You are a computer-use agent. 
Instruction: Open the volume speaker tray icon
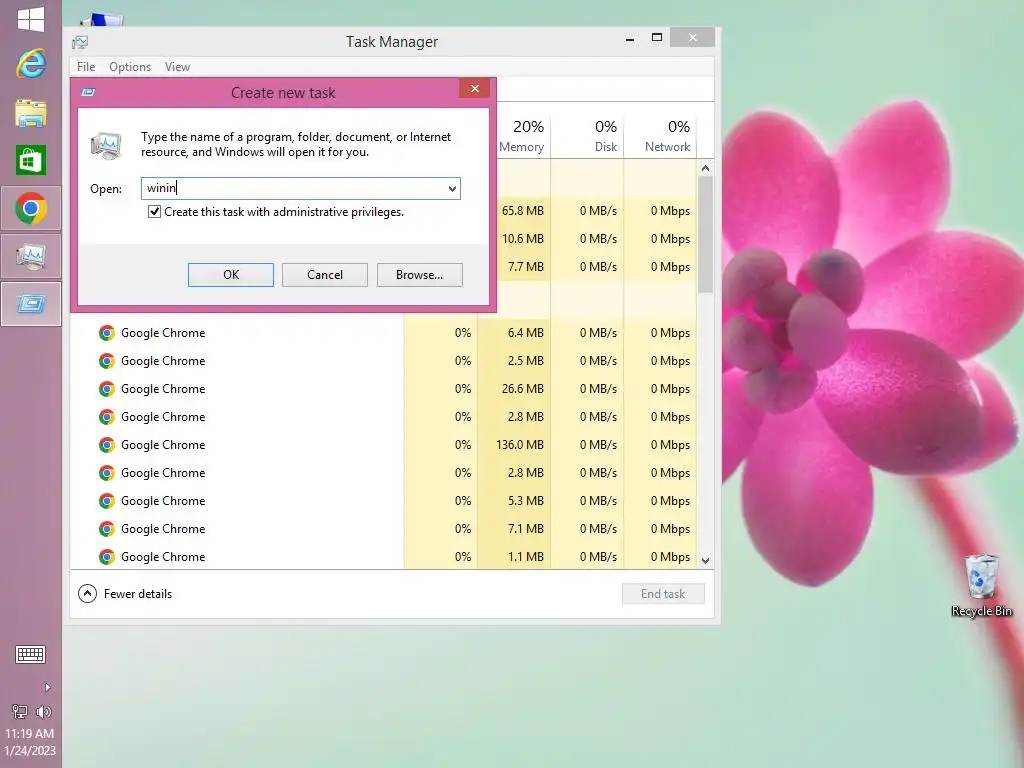point(44,712)
